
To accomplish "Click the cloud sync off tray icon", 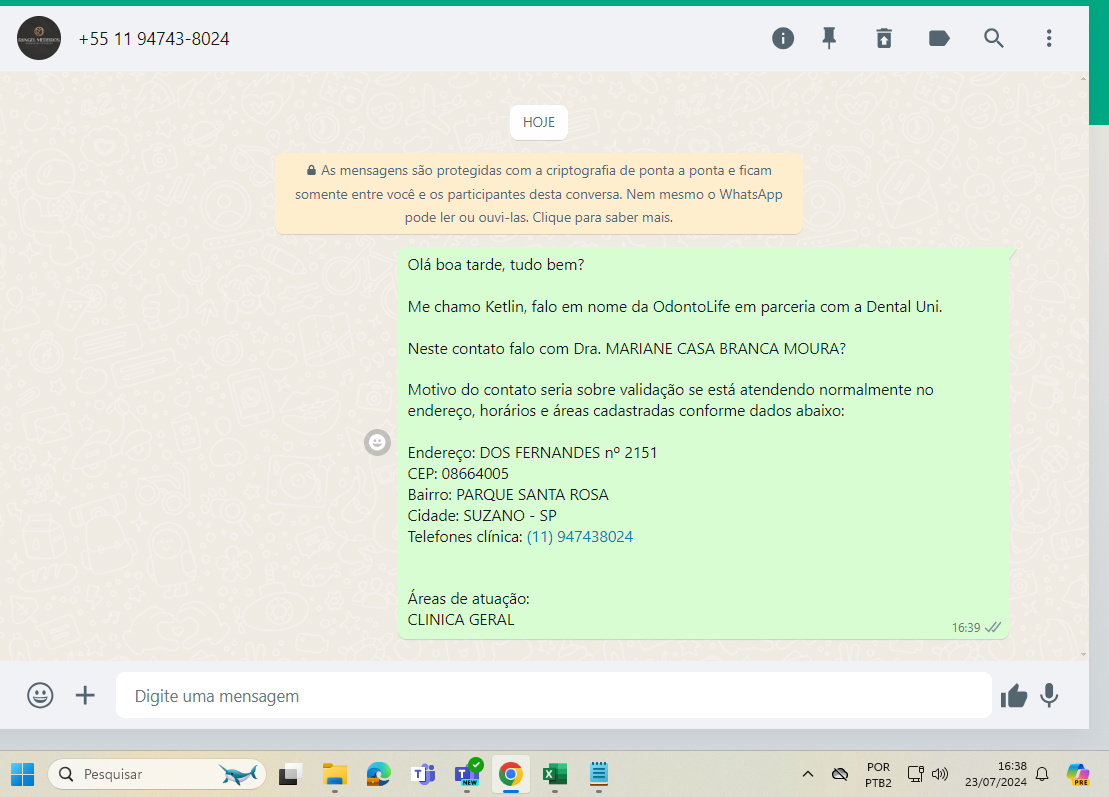I will coord(840,774).
